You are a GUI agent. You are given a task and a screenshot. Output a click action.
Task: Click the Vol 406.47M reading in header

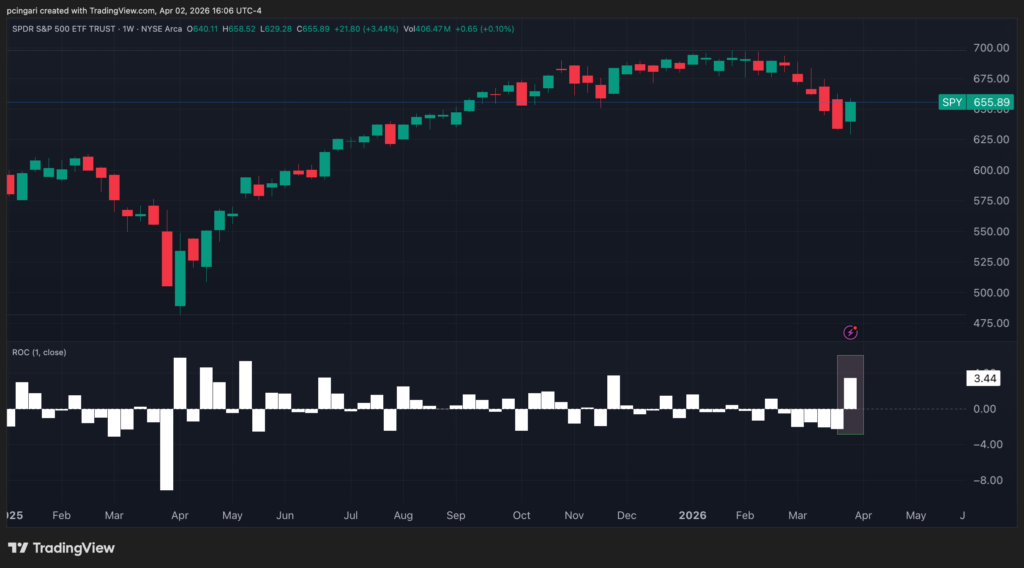438,29
